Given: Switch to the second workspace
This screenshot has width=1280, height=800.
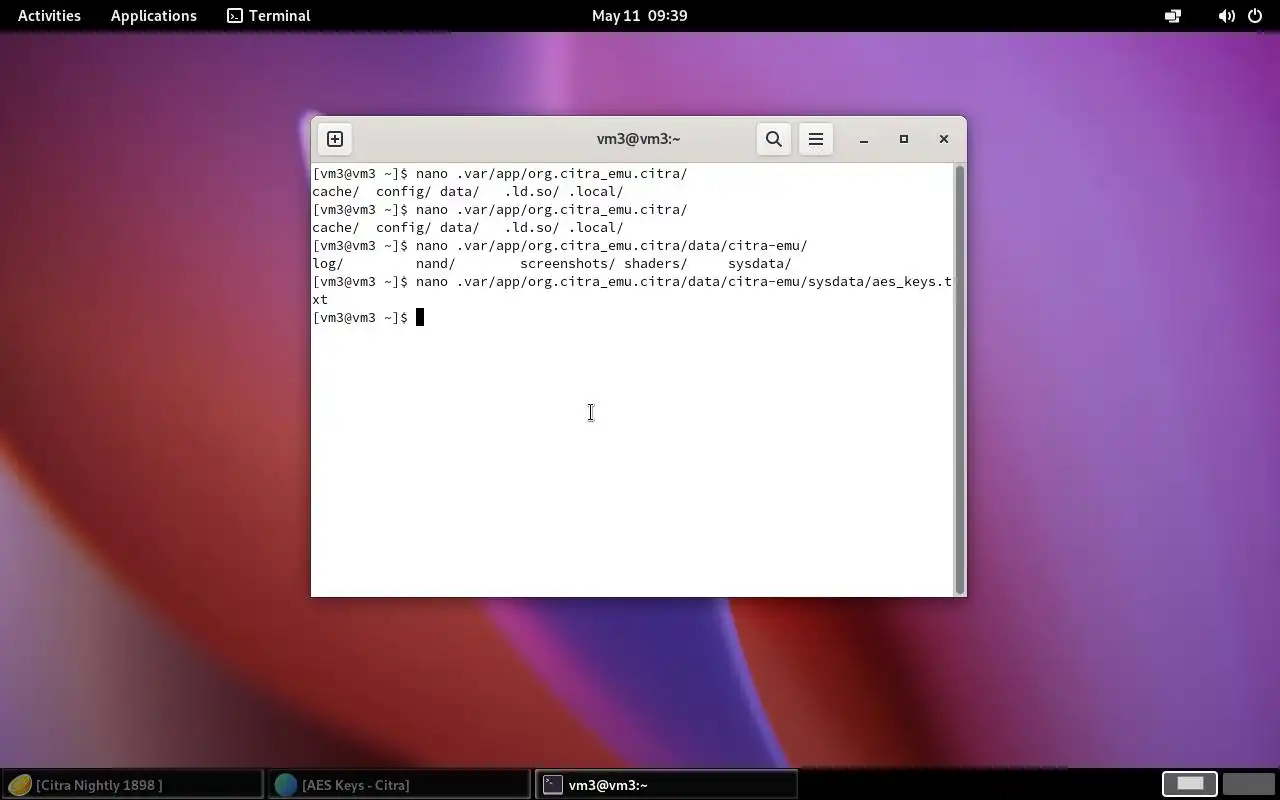Looking at the screenshot, I should (x=1249, y=784).
